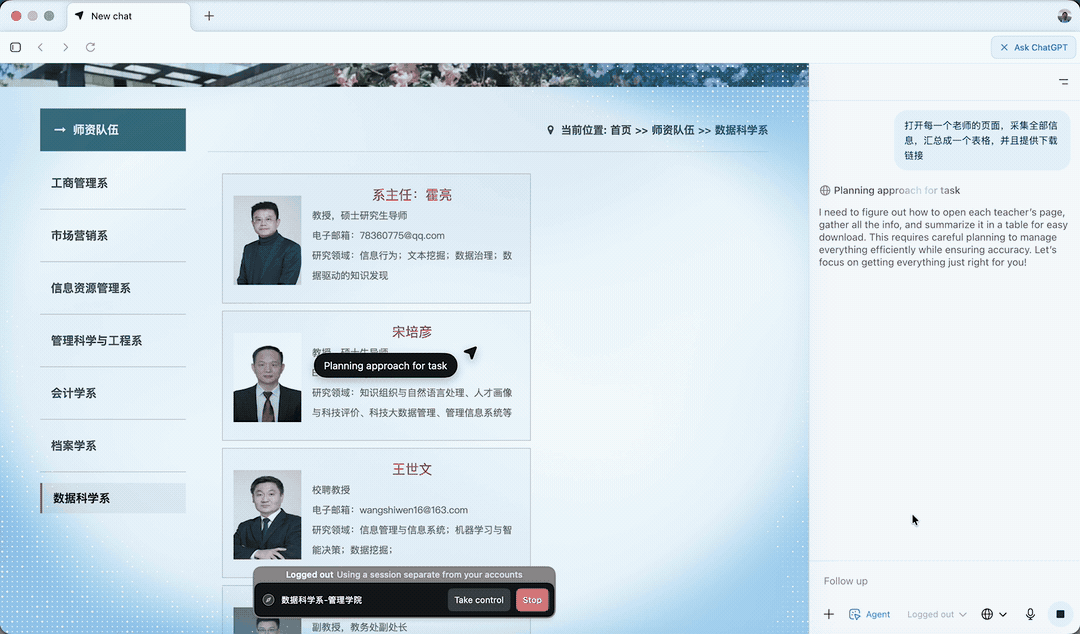Select the New chat tab
1080x634 pixels.
tap(129, 16)
